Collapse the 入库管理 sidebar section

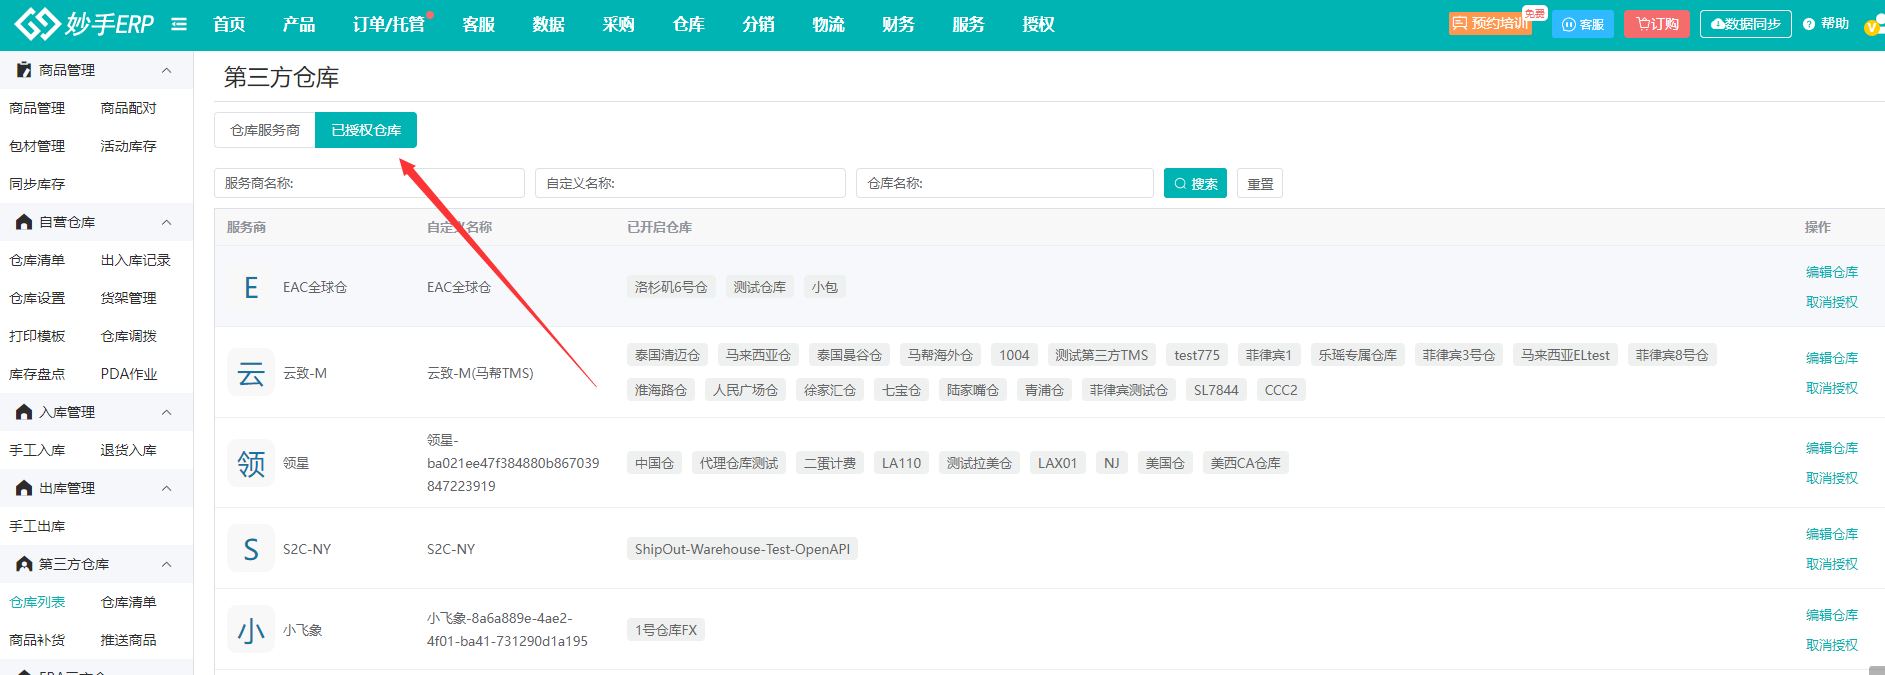coord(166,412)
